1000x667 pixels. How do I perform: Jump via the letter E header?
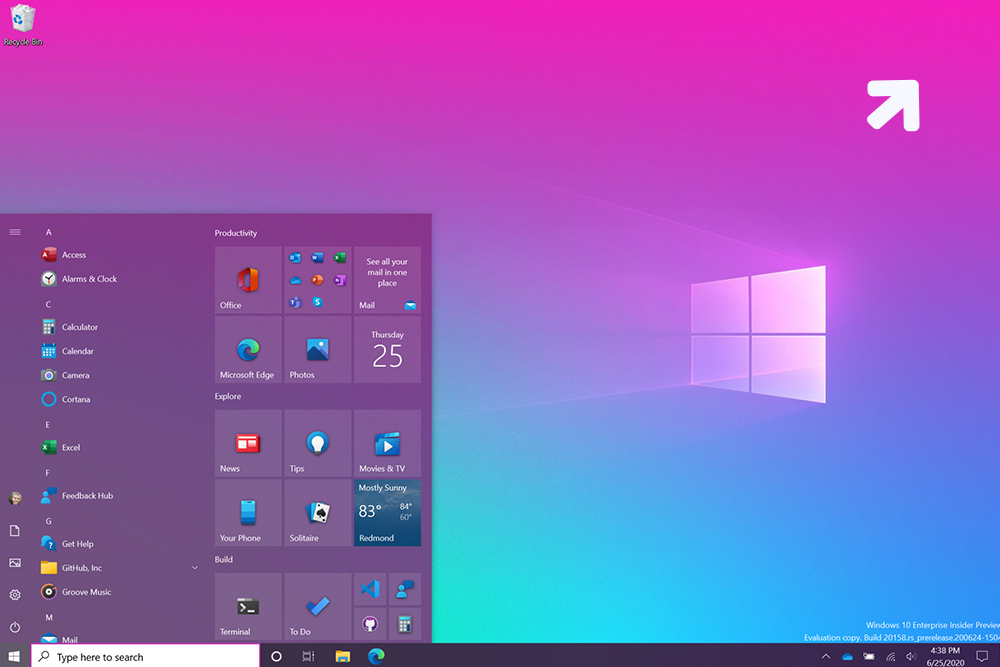point(48,425)
